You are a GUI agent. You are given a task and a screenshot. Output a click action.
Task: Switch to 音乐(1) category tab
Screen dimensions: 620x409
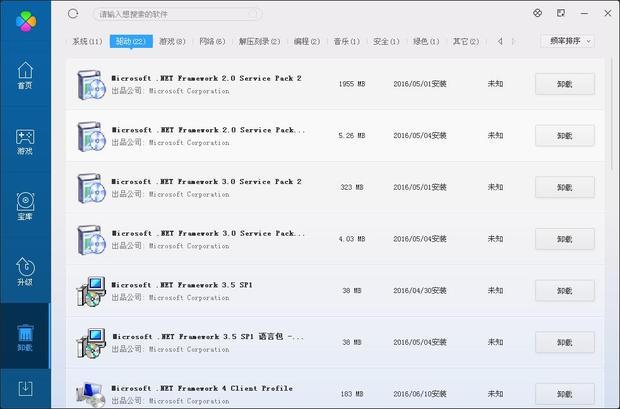pyautogui.click(x=347, y=41)
